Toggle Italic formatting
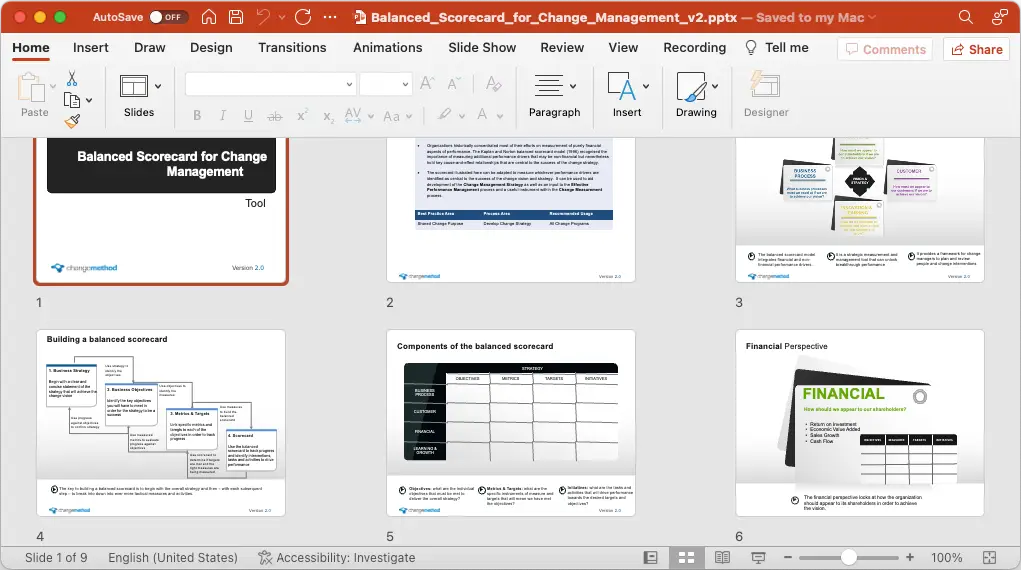This screenshot has width=1021, height=570. (223, 116)
